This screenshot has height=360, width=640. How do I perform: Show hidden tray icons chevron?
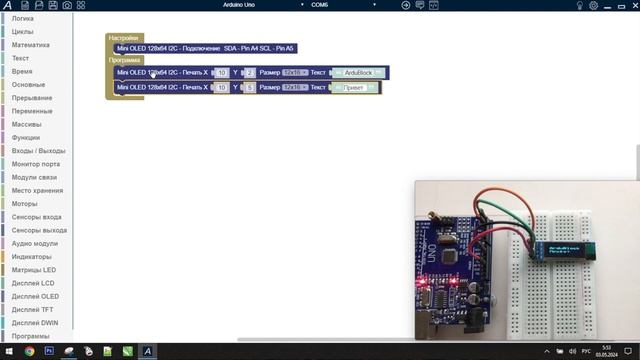(547, 351)
